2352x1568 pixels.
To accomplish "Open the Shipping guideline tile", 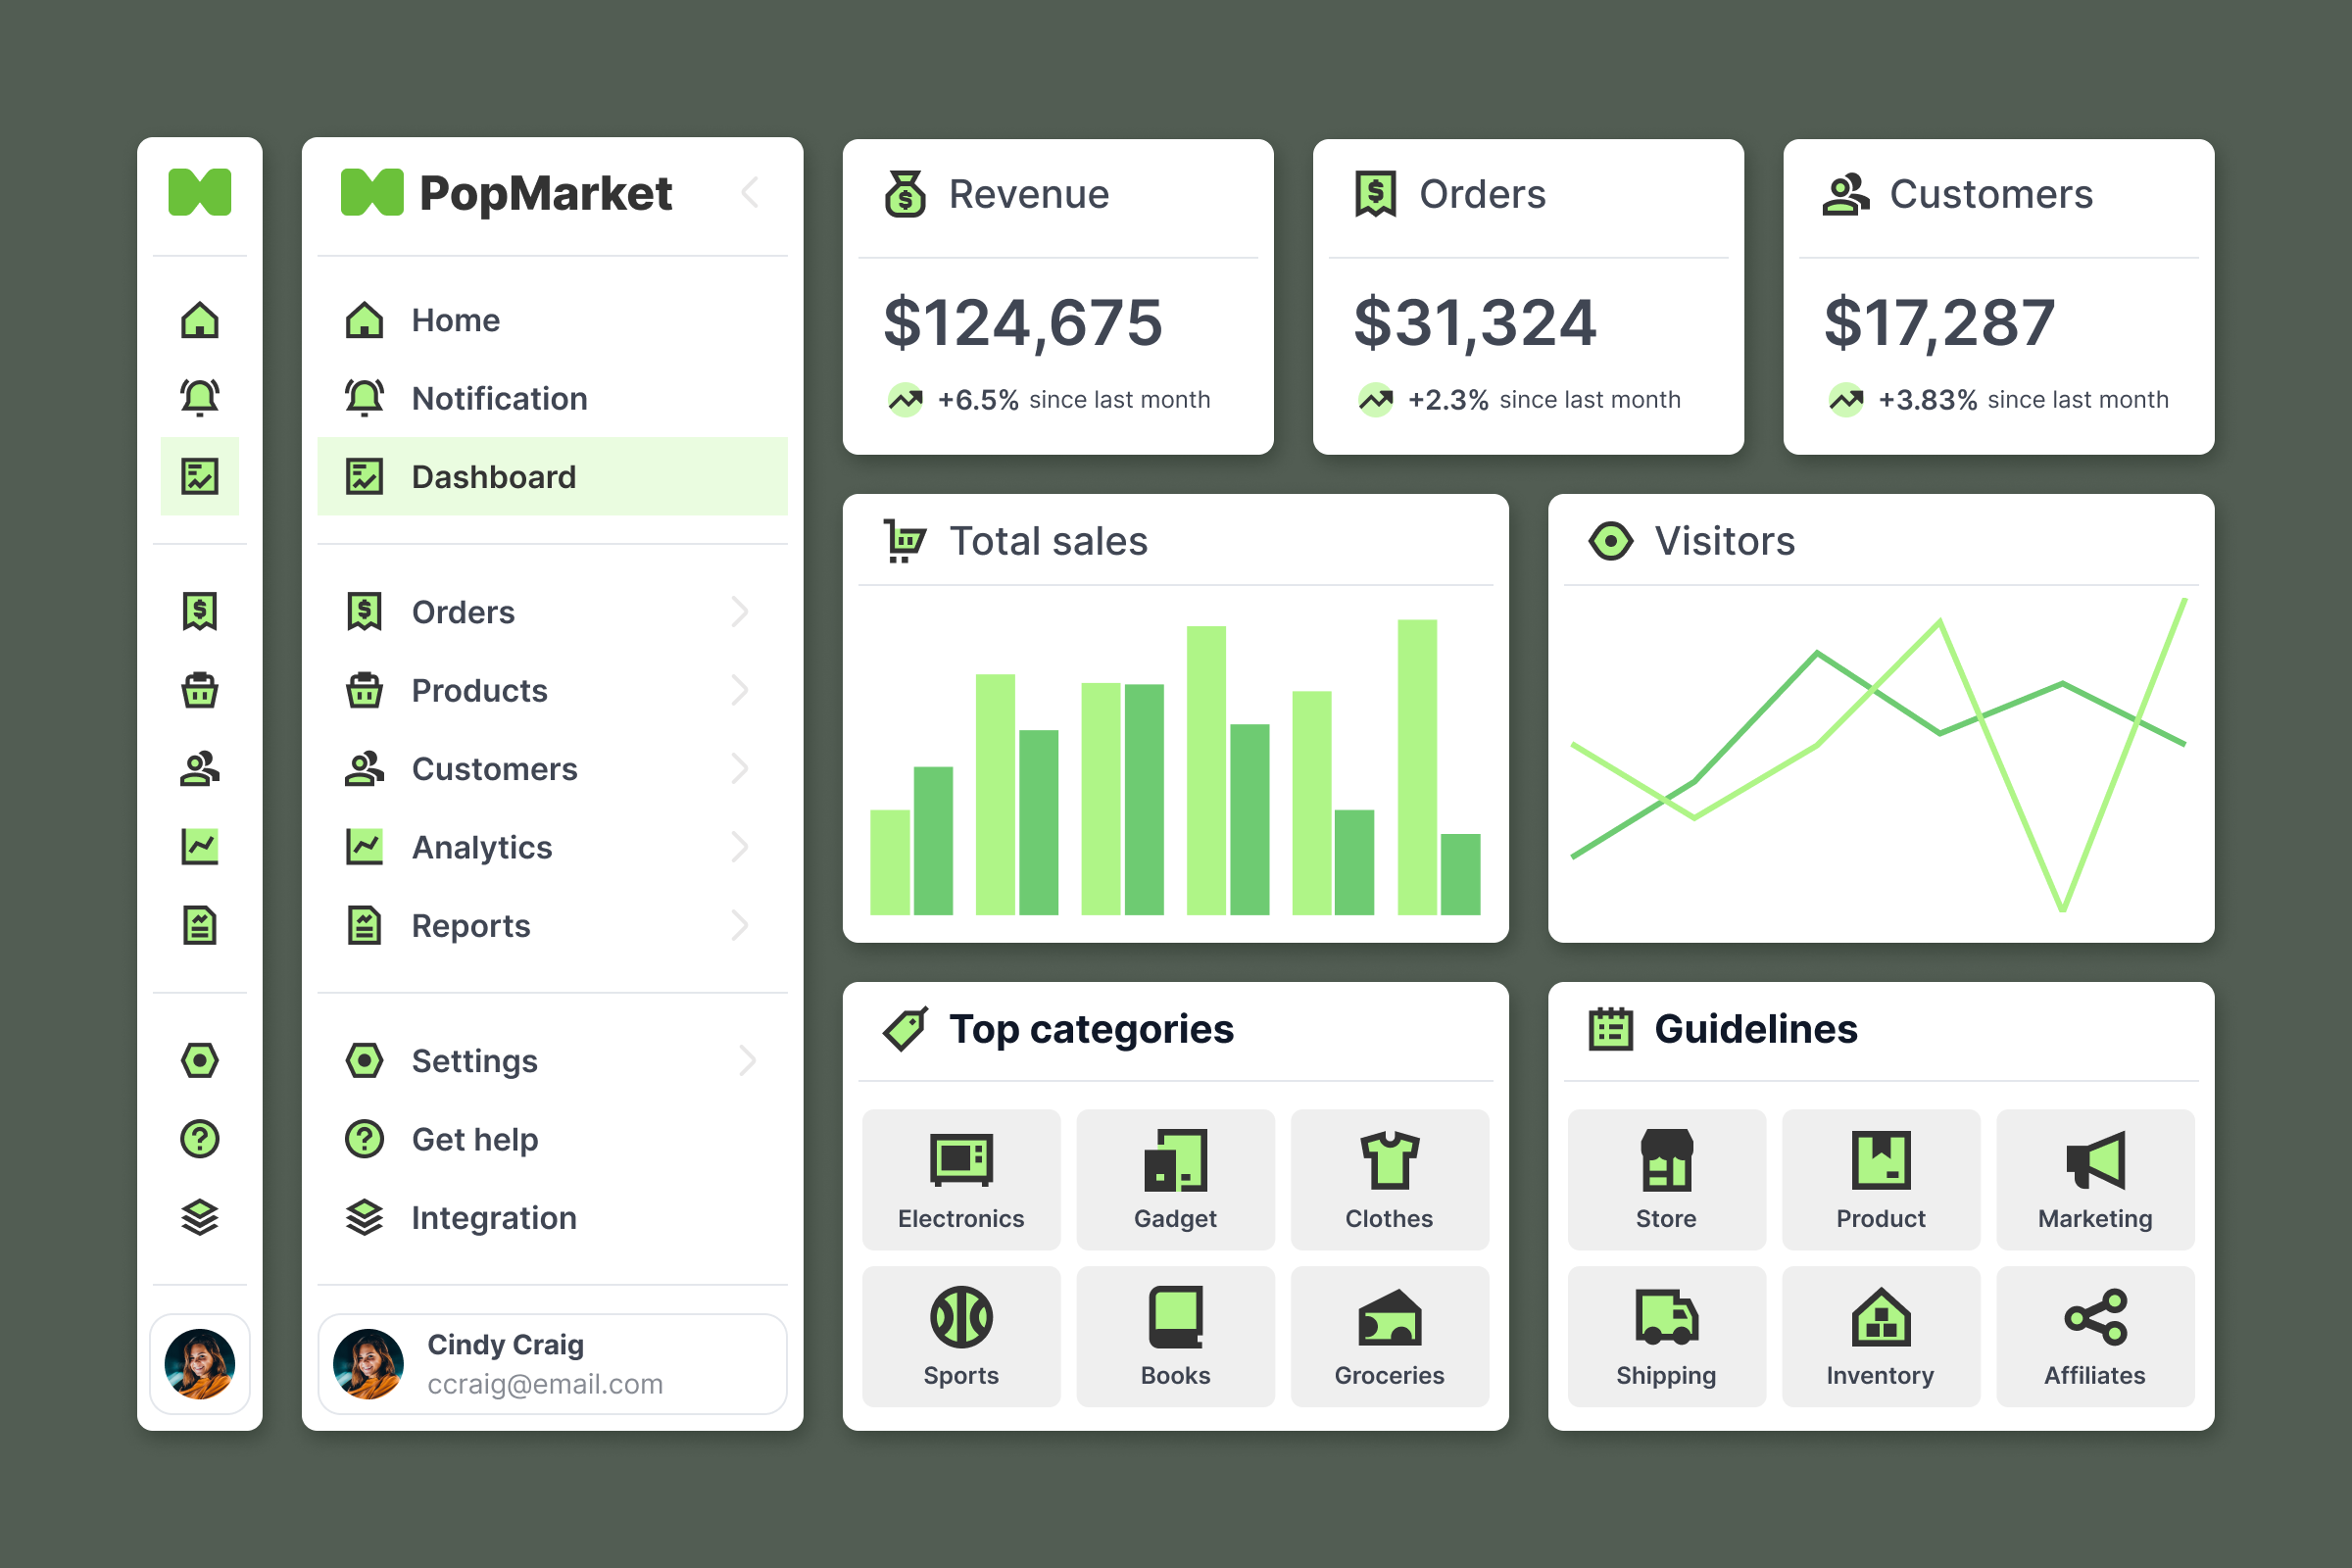I will [x=1666, y=1336].
